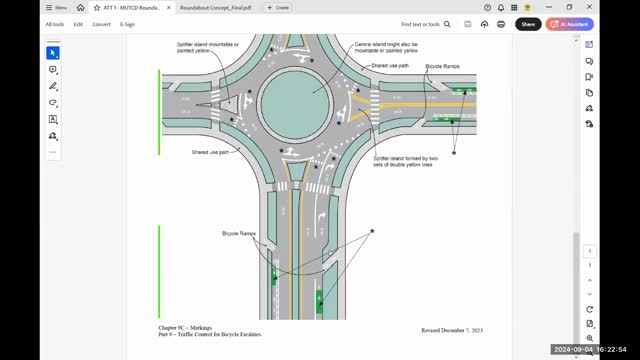This screenshot has width=640, height=360.
Task: Click the upper-right 'Bicycle Ramps' label
Action: coord(442,66)
